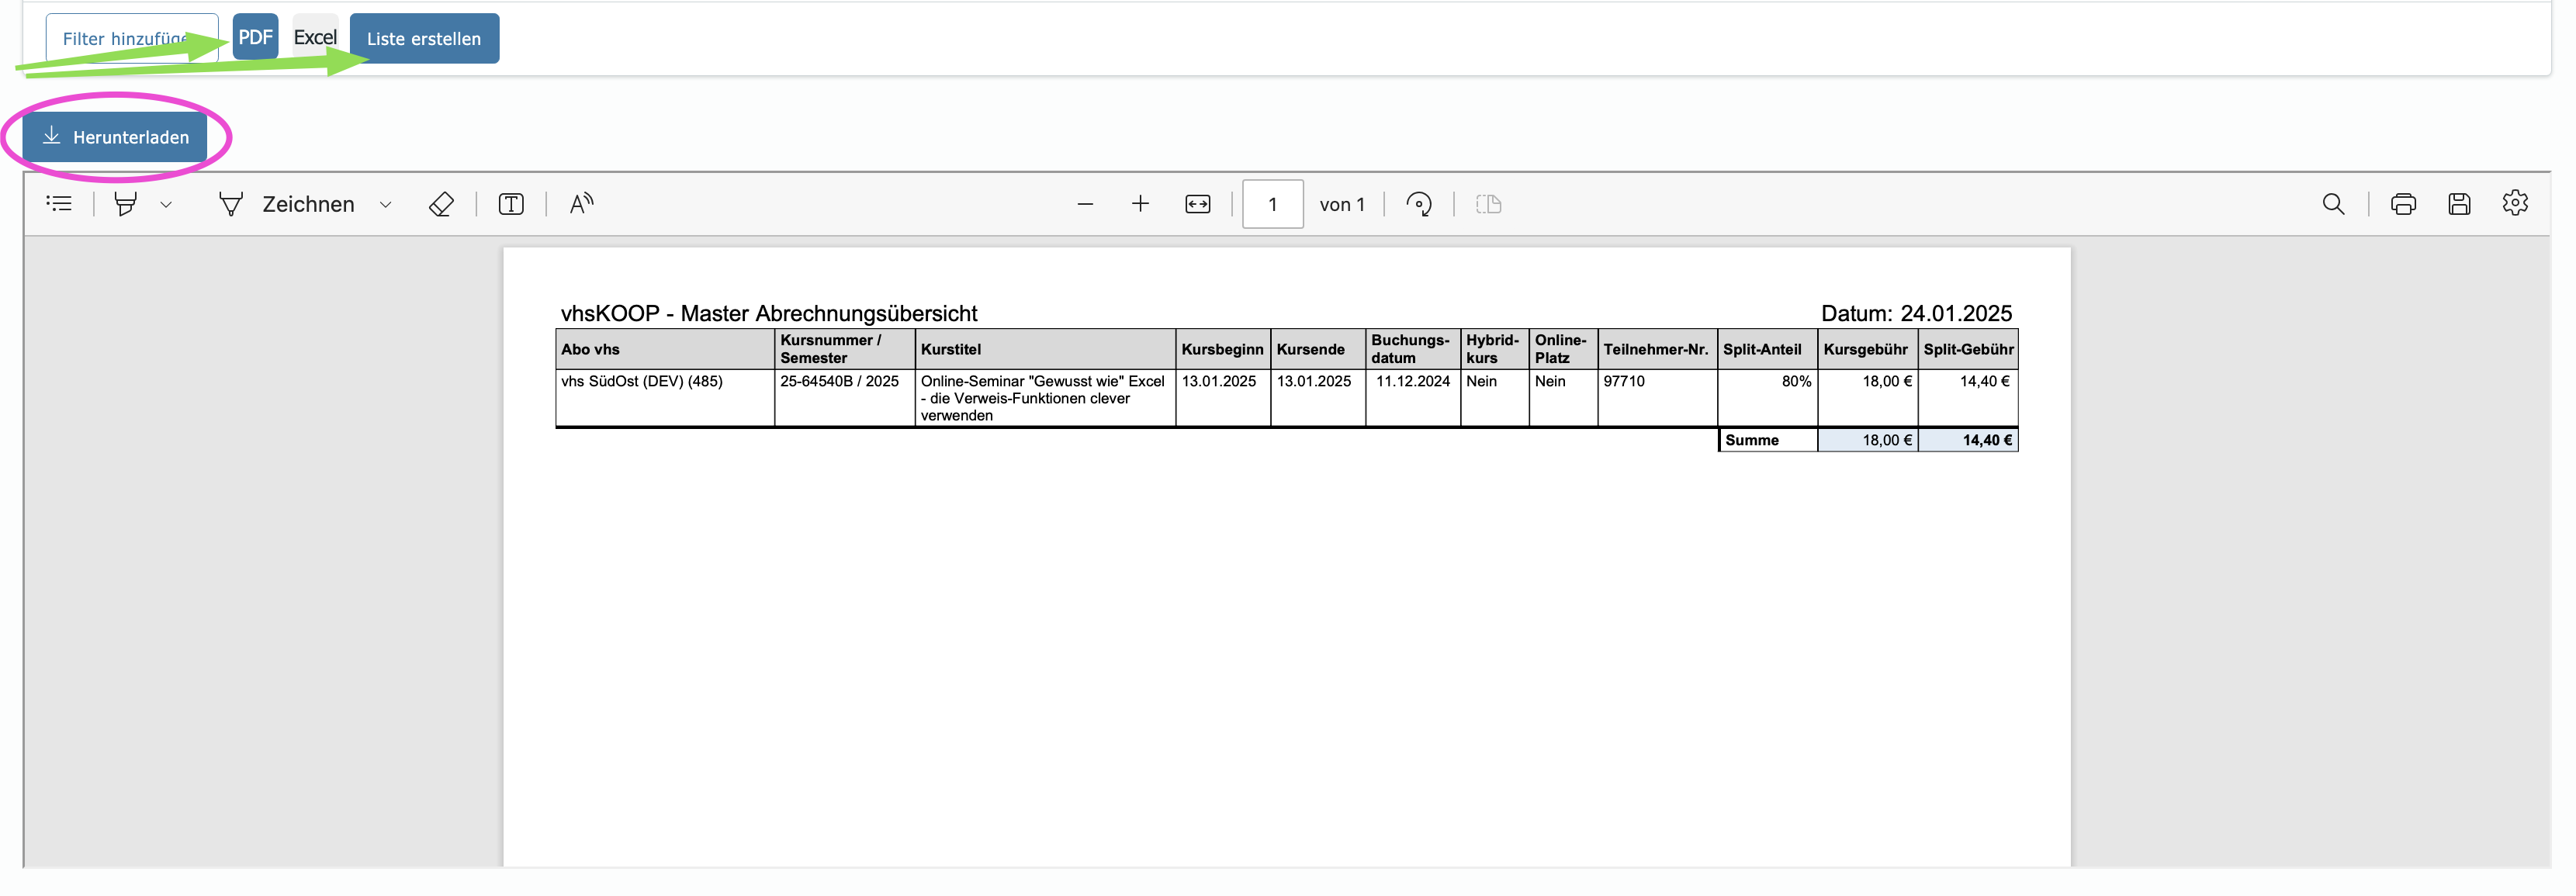
Task: Open search in the PDF viewer
Action: (2333, 204)
